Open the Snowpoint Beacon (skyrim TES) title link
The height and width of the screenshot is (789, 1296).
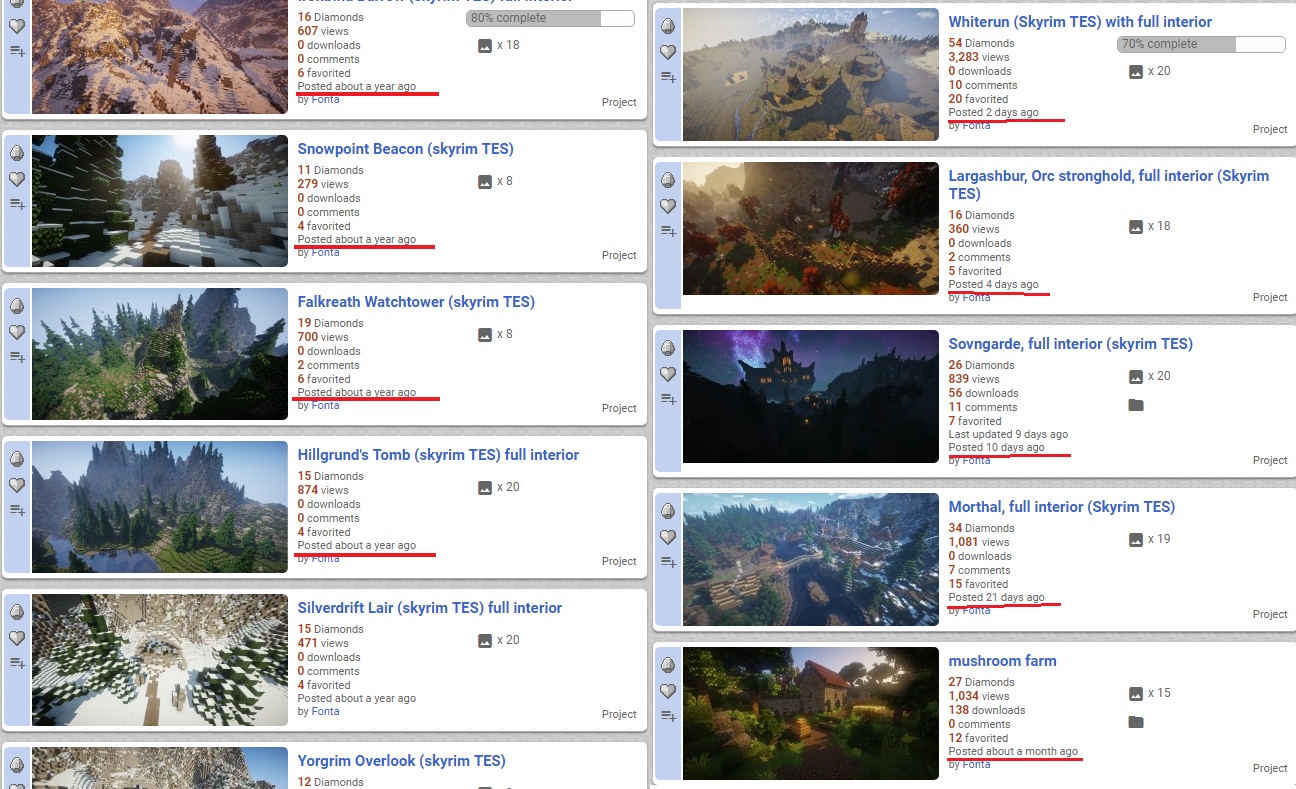click(405, 149)
